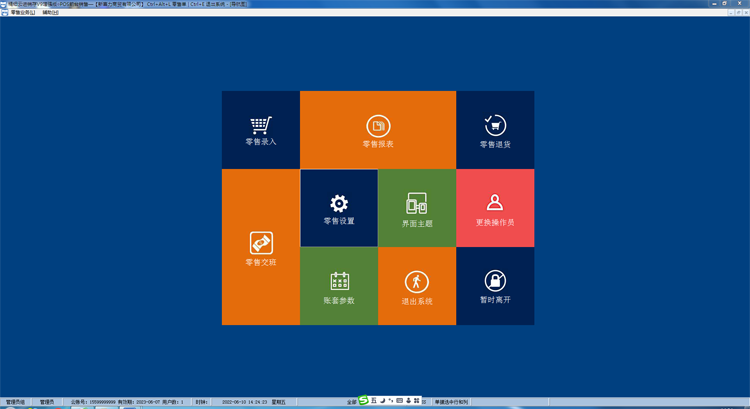Click the 暂时离开 lock icon
750x409 pixels.
coord(495,281)
